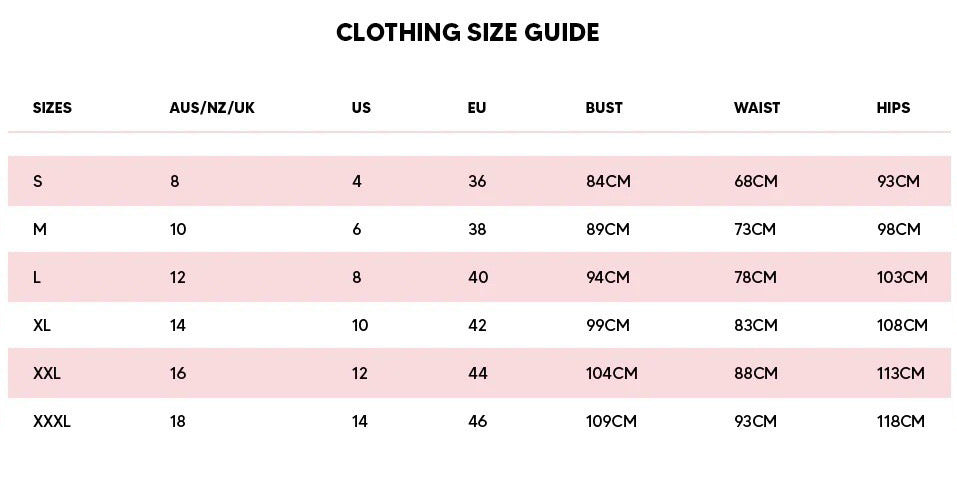Click the Clothing Size Guide title
The image size is (957, 490).
467,33
